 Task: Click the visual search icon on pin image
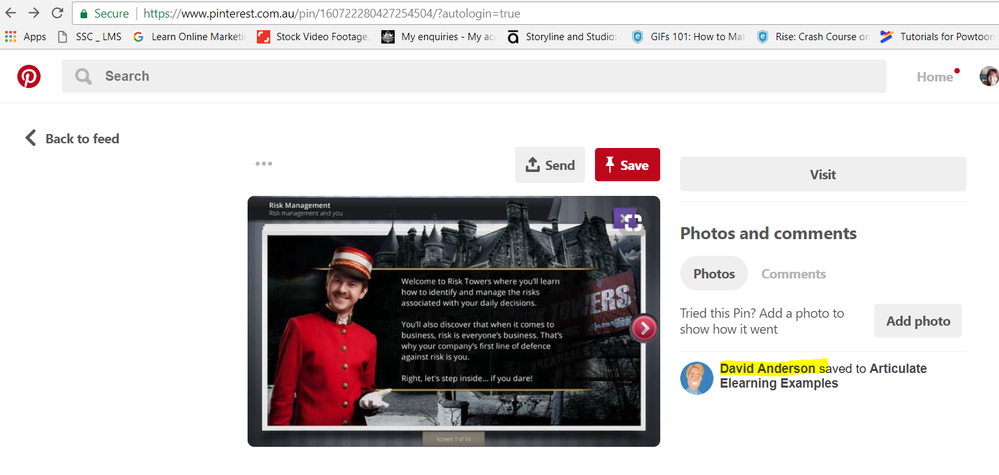628,221
